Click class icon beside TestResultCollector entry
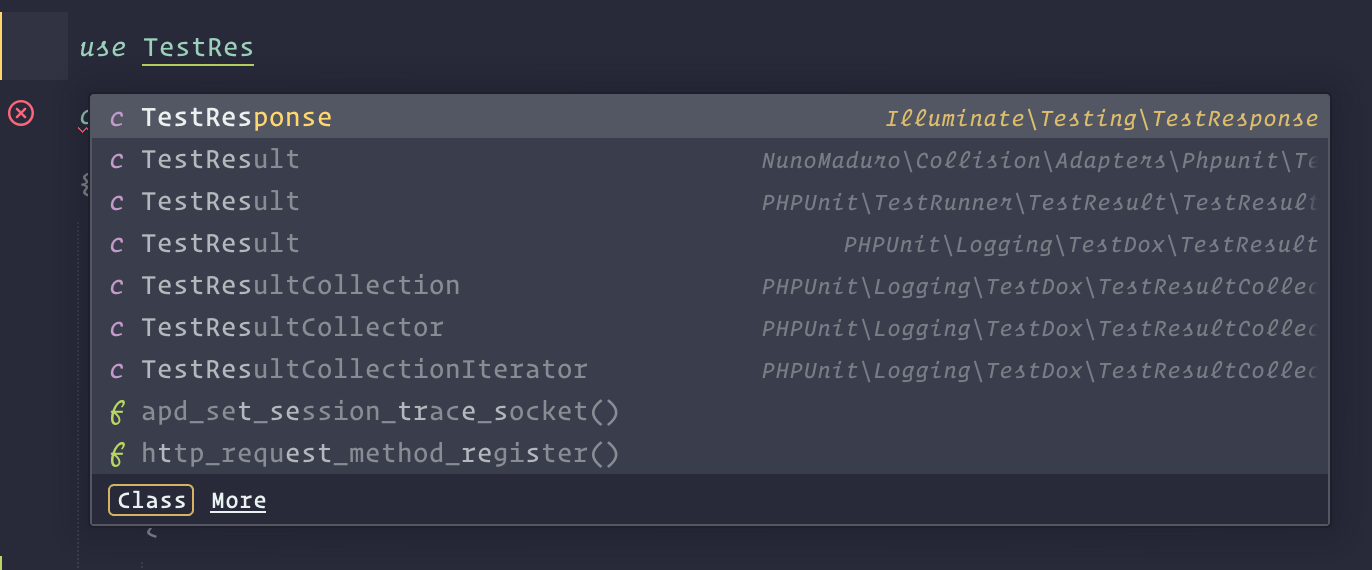Viewport: 1372px width, 570px height. [117, 328]
